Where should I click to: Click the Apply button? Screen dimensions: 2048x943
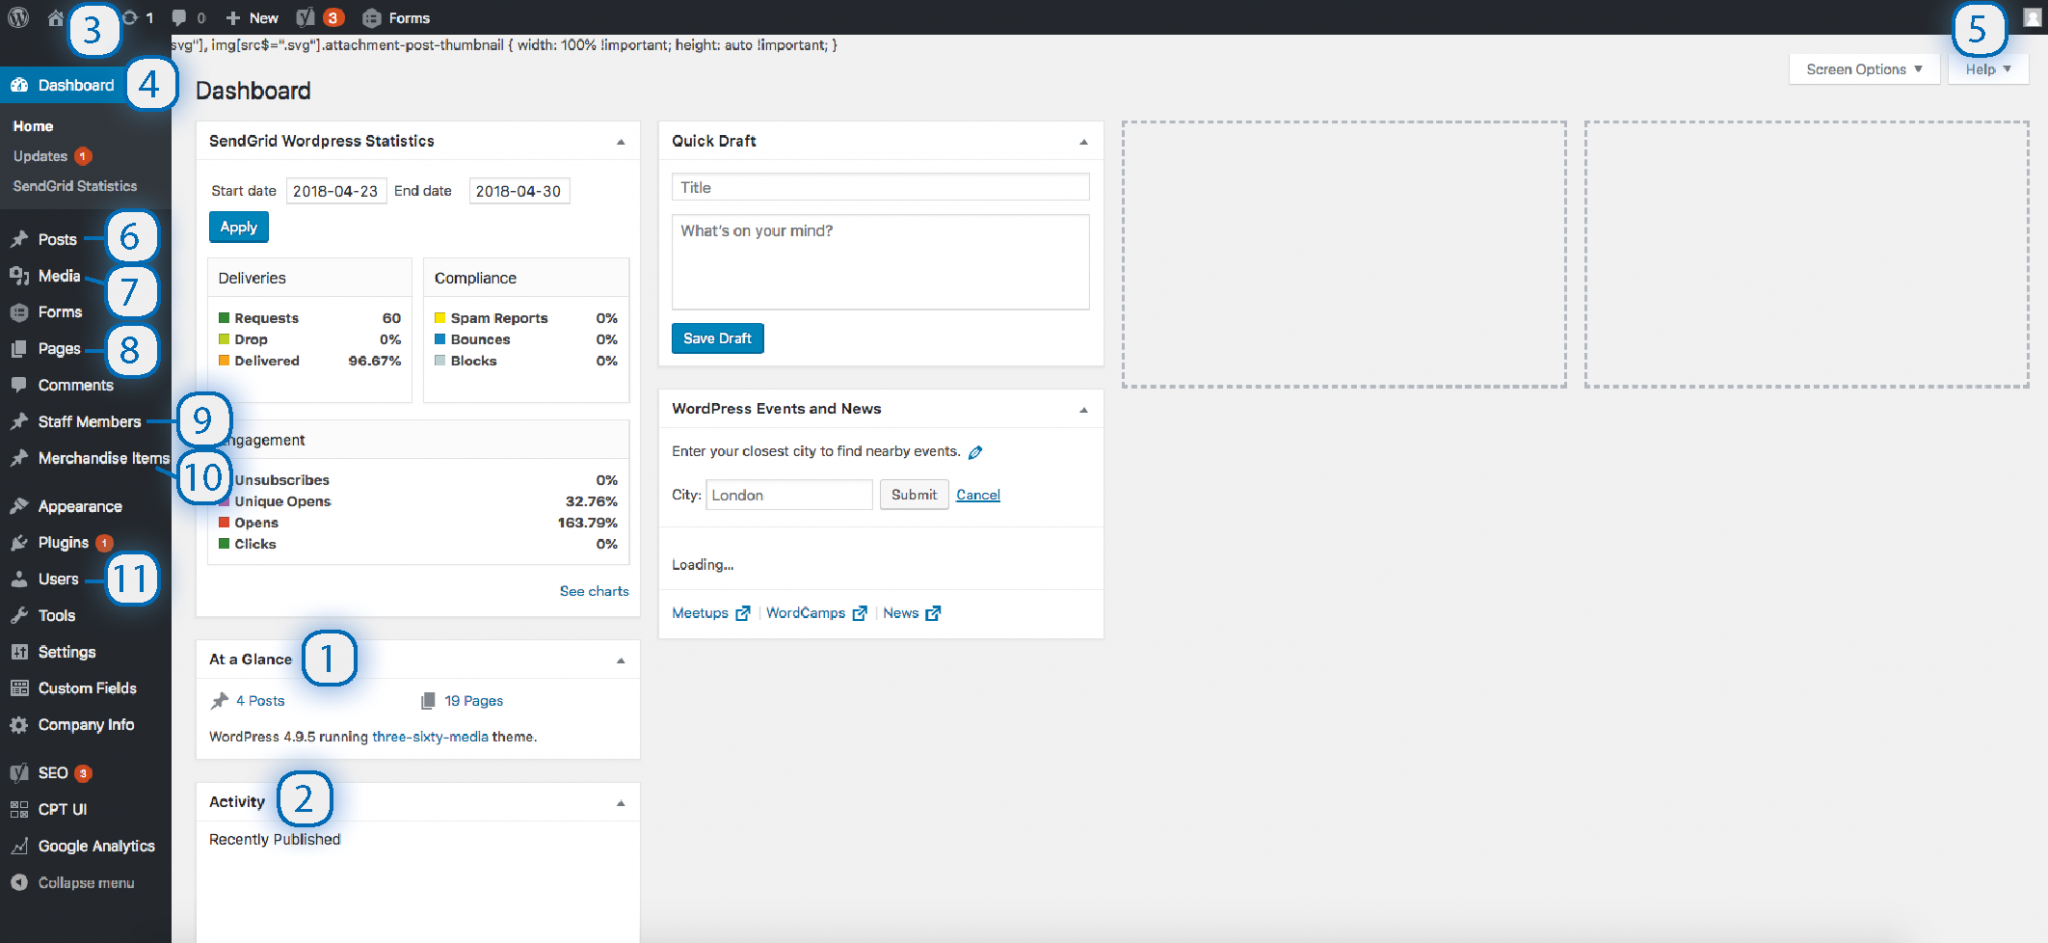(x=239, y=227)
